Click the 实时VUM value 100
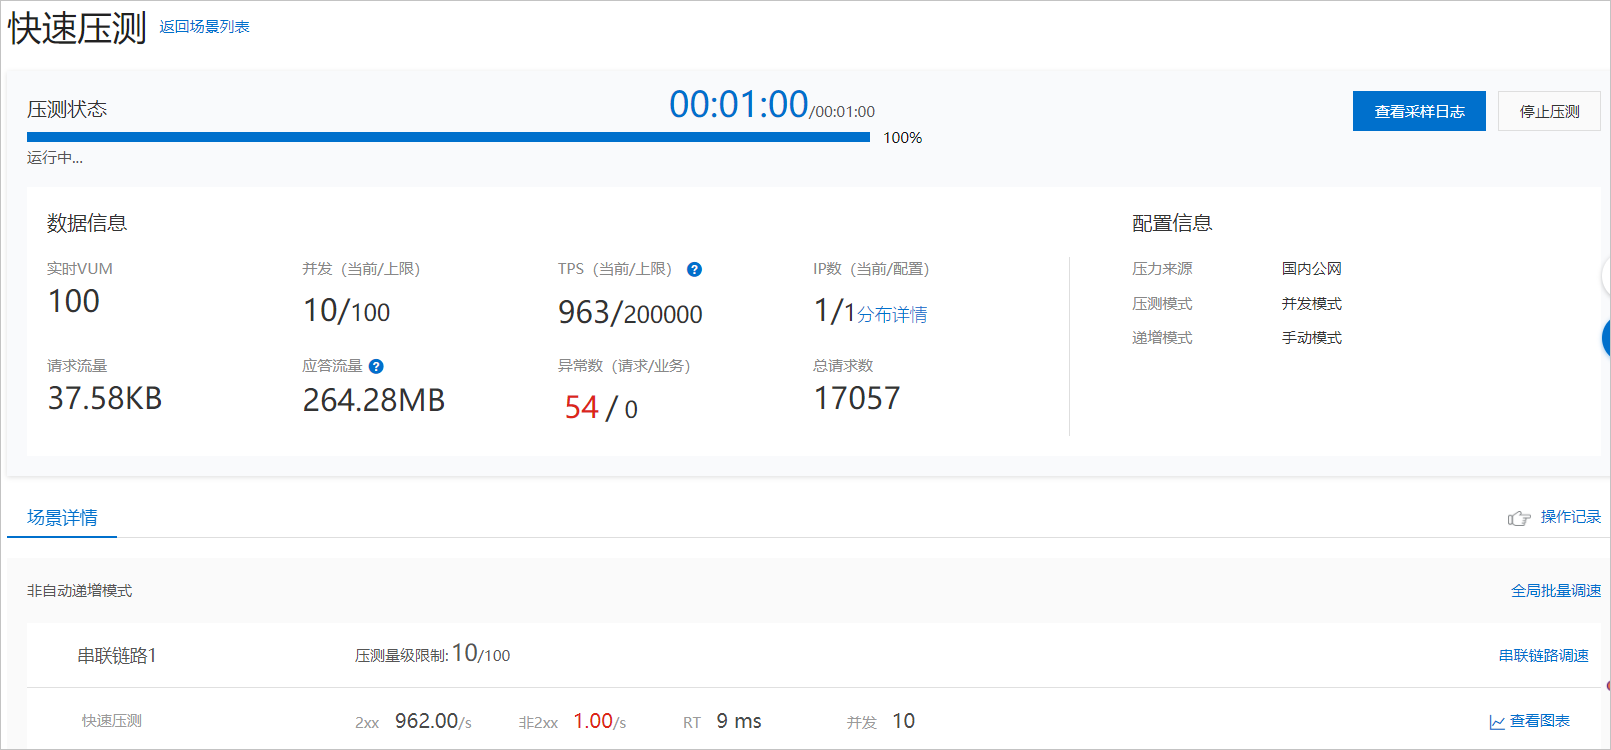1611x750 pixels. (74, 301)
